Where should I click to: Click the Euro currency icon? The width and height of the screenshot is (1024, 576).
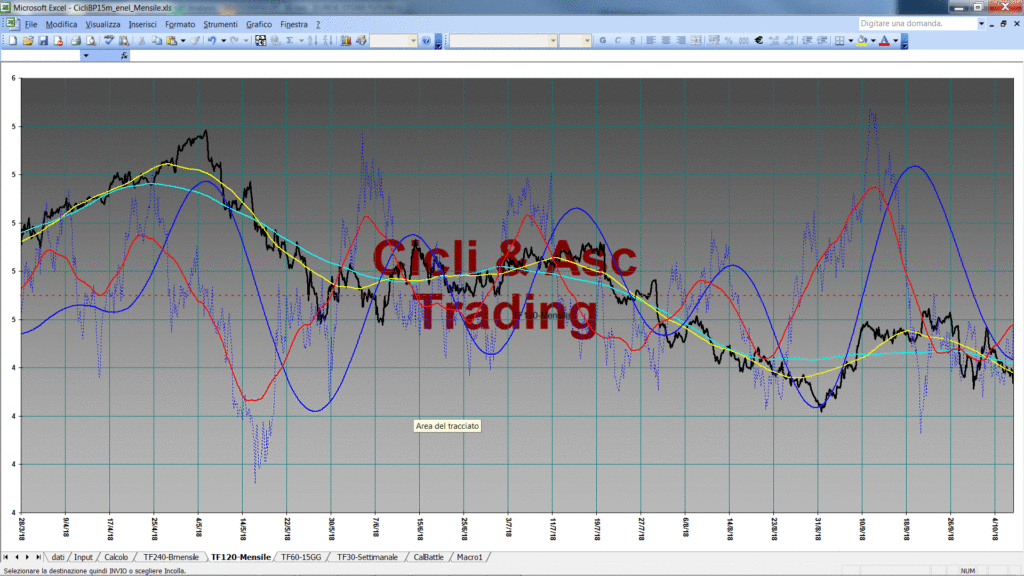759,40
